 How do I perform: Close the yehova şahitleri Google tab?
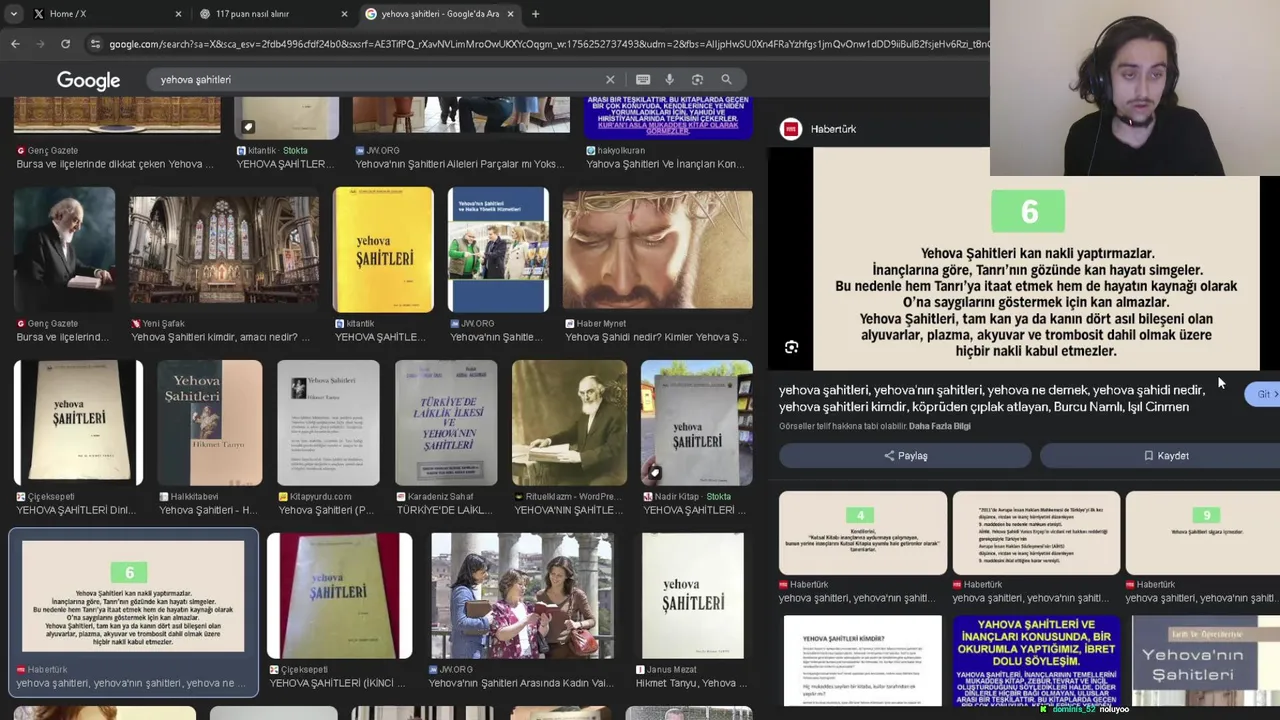(510, 14)
